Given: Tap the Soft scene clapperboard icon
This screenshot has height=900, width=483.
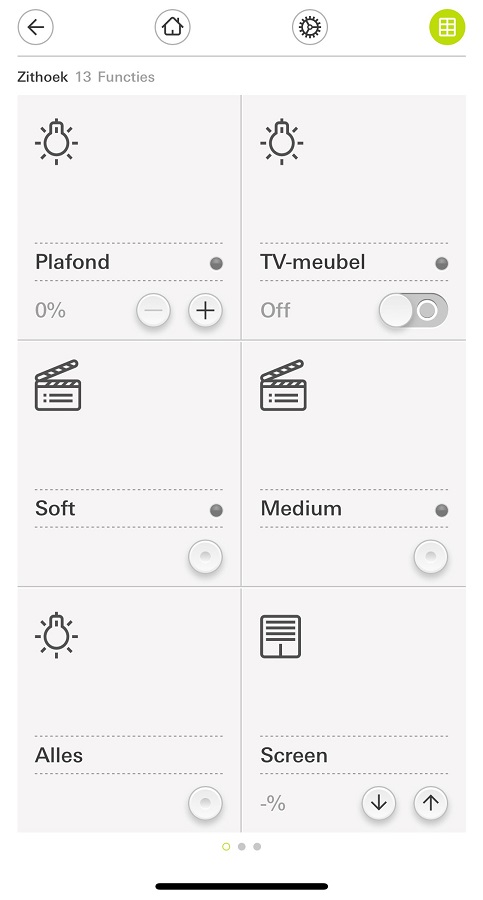Looking at the screenshot, I should [57, 385].
